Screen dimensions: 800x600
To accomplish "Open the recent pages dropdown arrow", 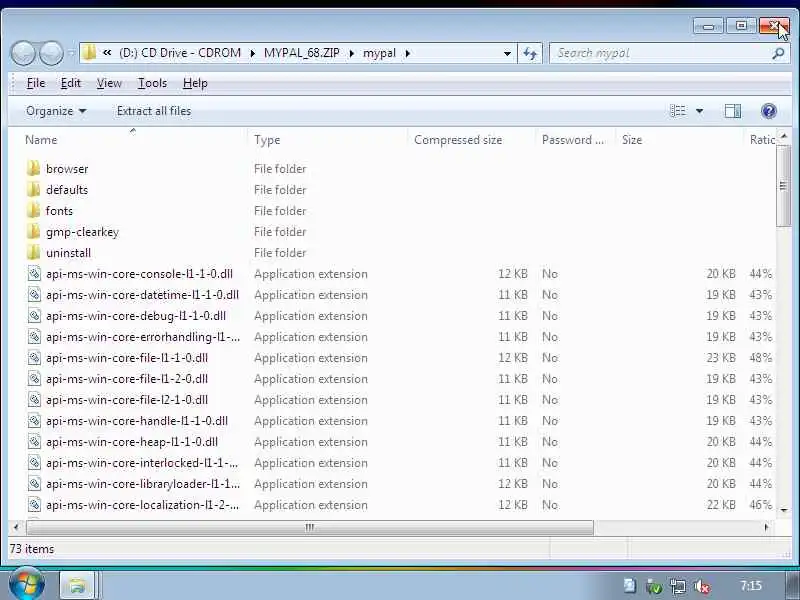I will [x=71, y=53].
